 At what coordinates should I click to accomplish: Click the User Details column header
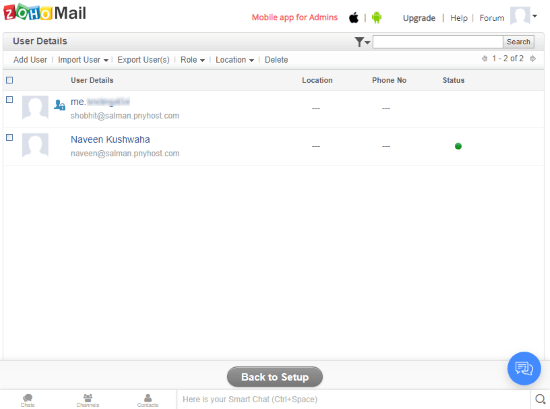click(x=92, y=80)
